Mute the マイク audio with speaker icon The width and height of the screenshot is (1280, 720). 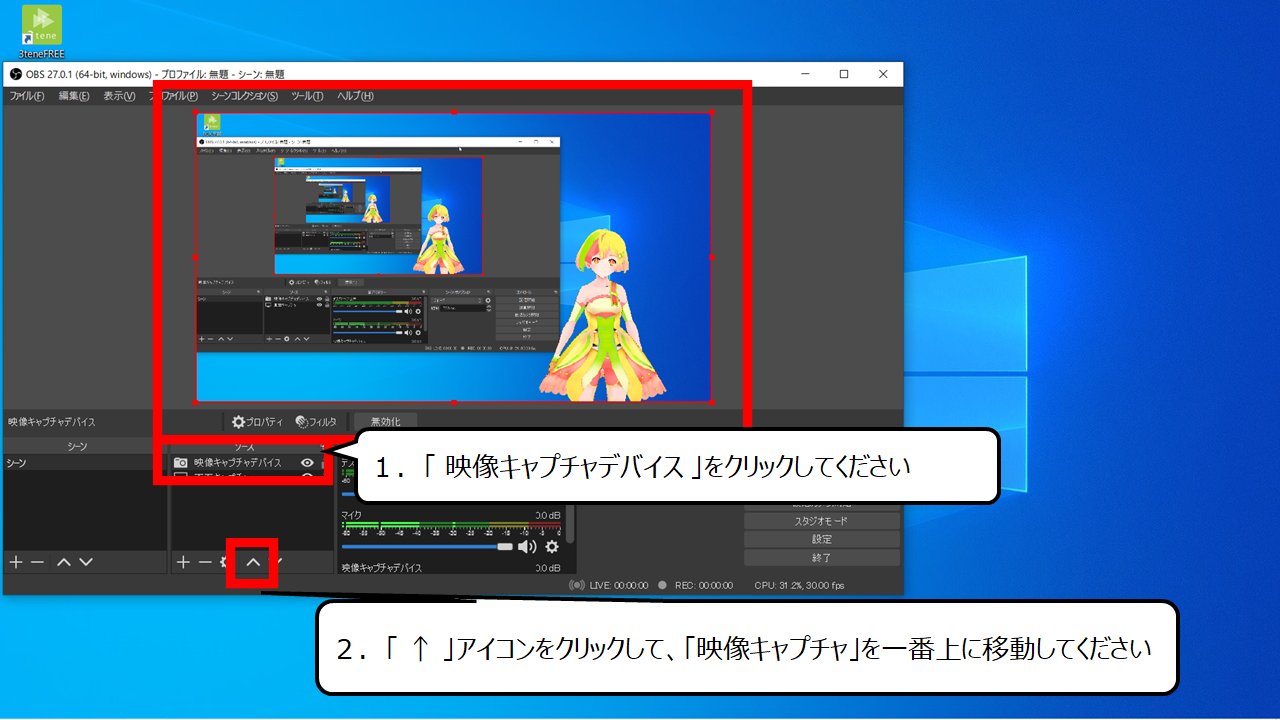pyautogui.click(x=527, y=547)
